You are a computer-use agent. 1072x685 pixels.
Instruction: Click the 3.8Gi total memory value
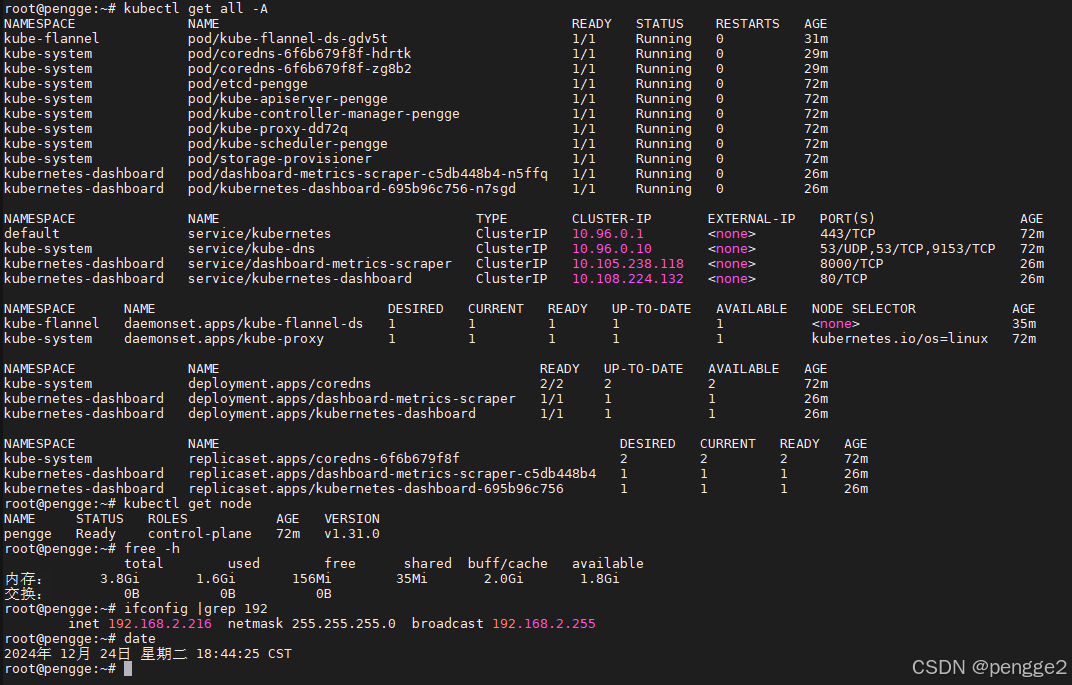[120, 580]
